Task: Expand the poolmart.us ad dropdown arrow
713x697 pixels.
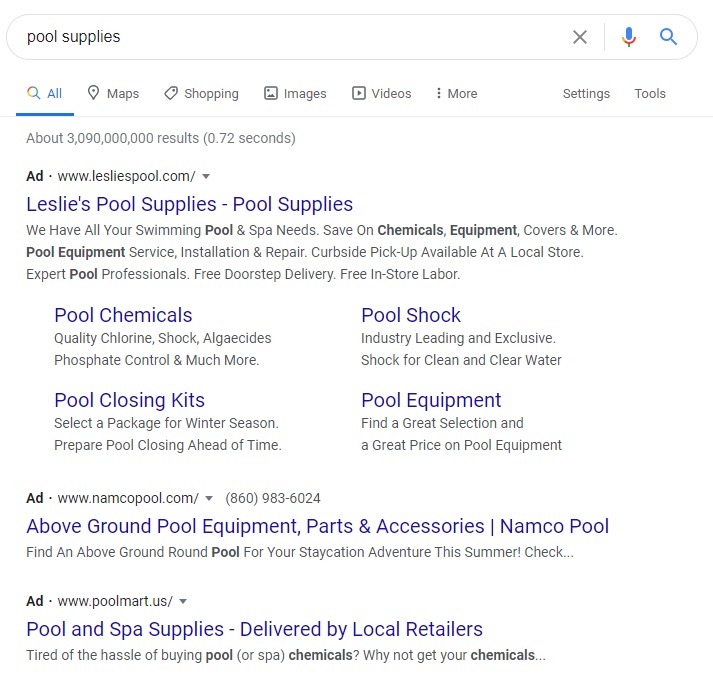Action: click(183, 602)
